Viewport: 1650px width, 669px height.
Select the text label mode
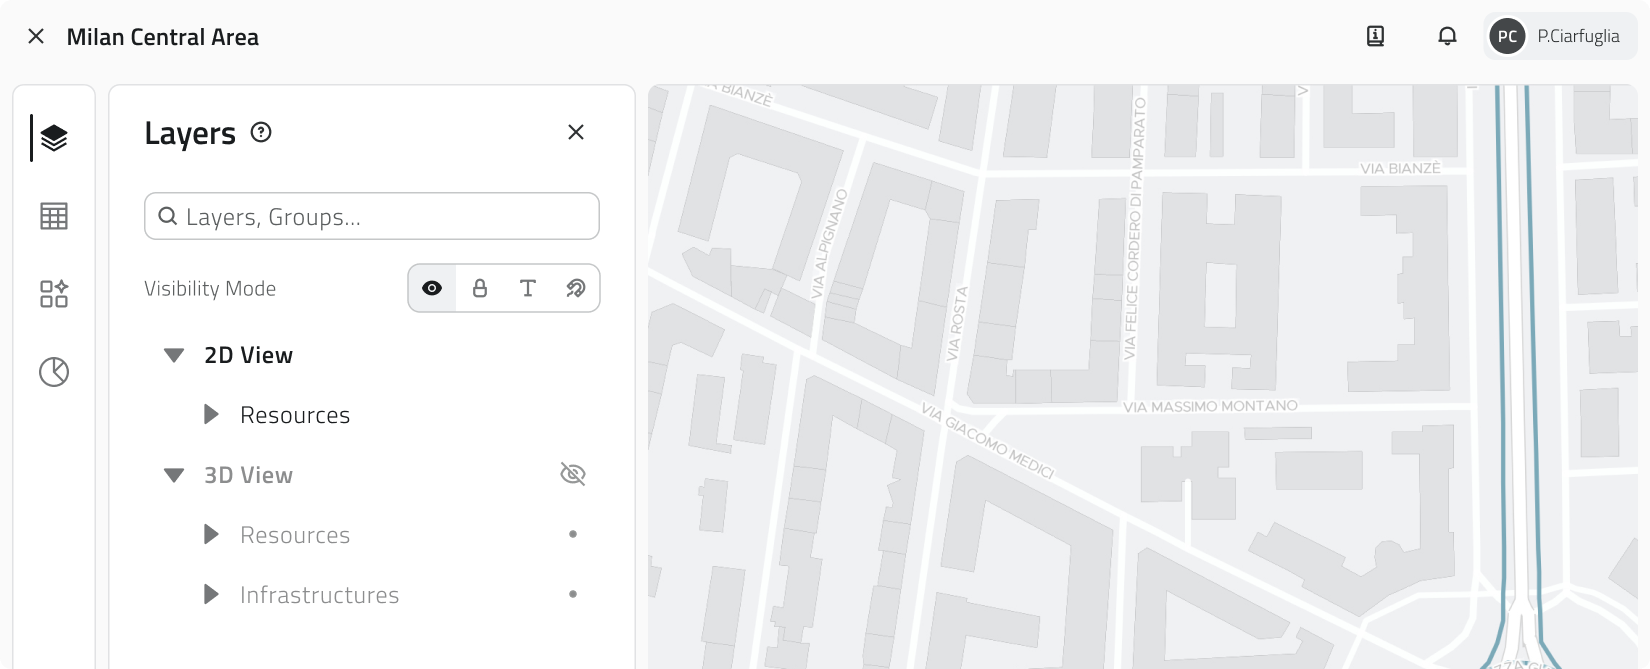(528, 288)
